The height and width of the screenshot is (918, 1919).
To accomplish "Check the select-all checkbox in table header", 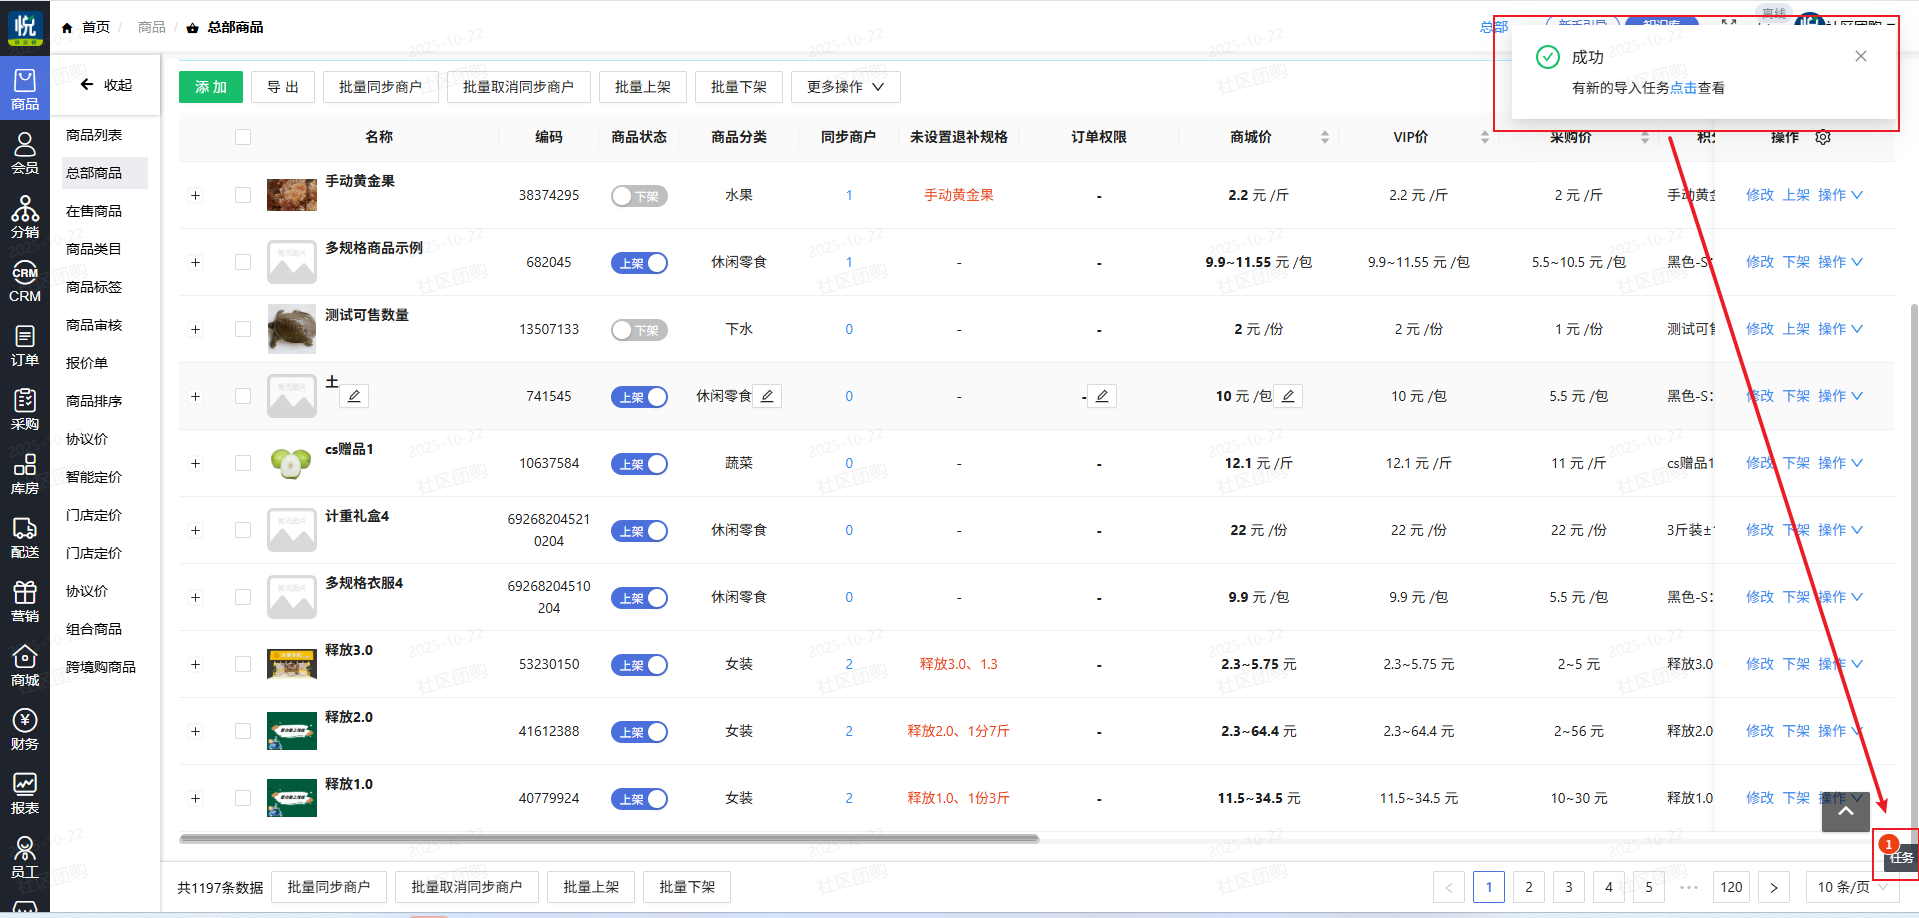I will pos(243,137).
